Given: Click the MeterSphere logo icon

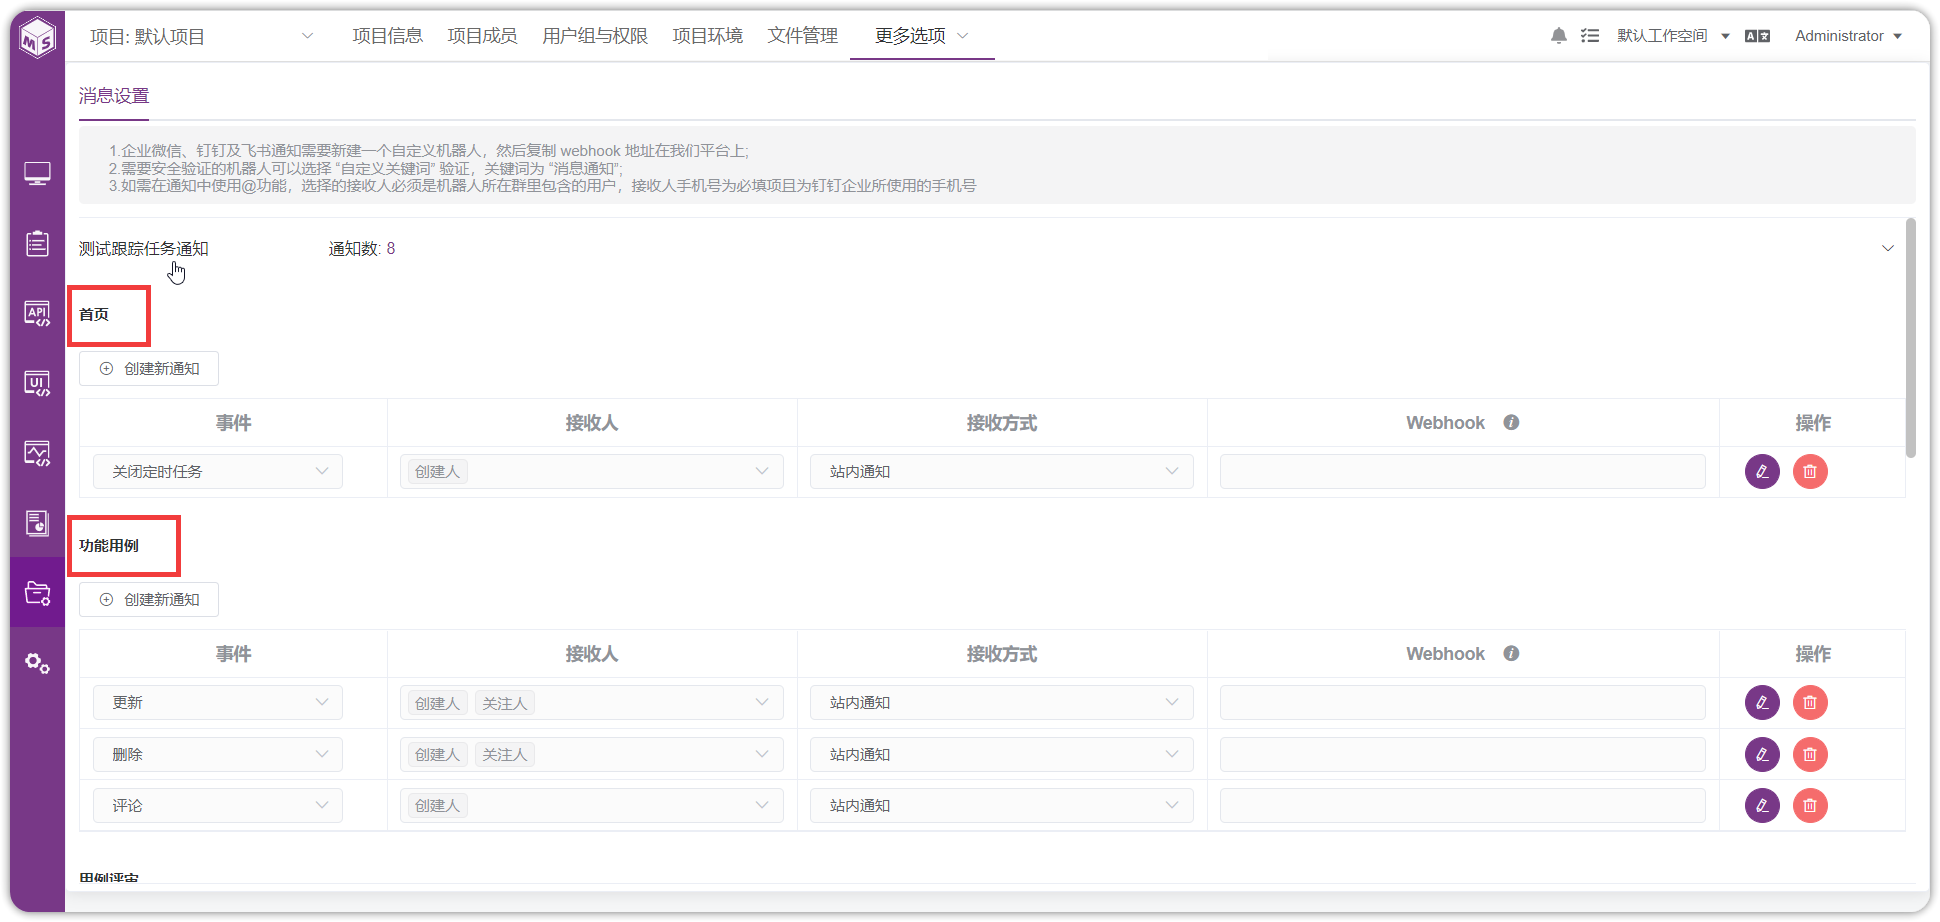Looking at the screenshot, I should 38,38.
